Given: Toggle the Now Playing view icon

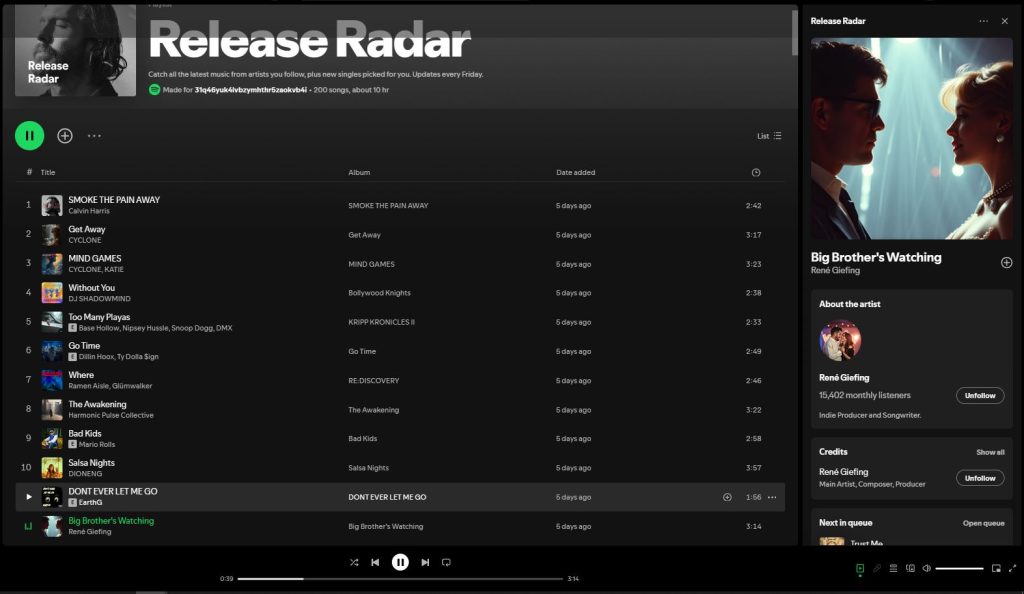Looking at the screenshot, I should click(860, 569).
